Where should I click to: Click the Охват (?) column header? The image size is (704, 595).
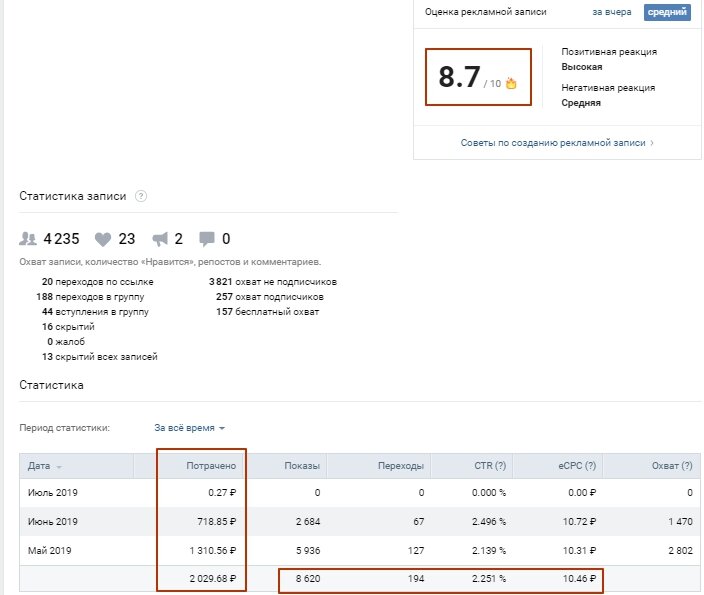(x=672, y=466)
